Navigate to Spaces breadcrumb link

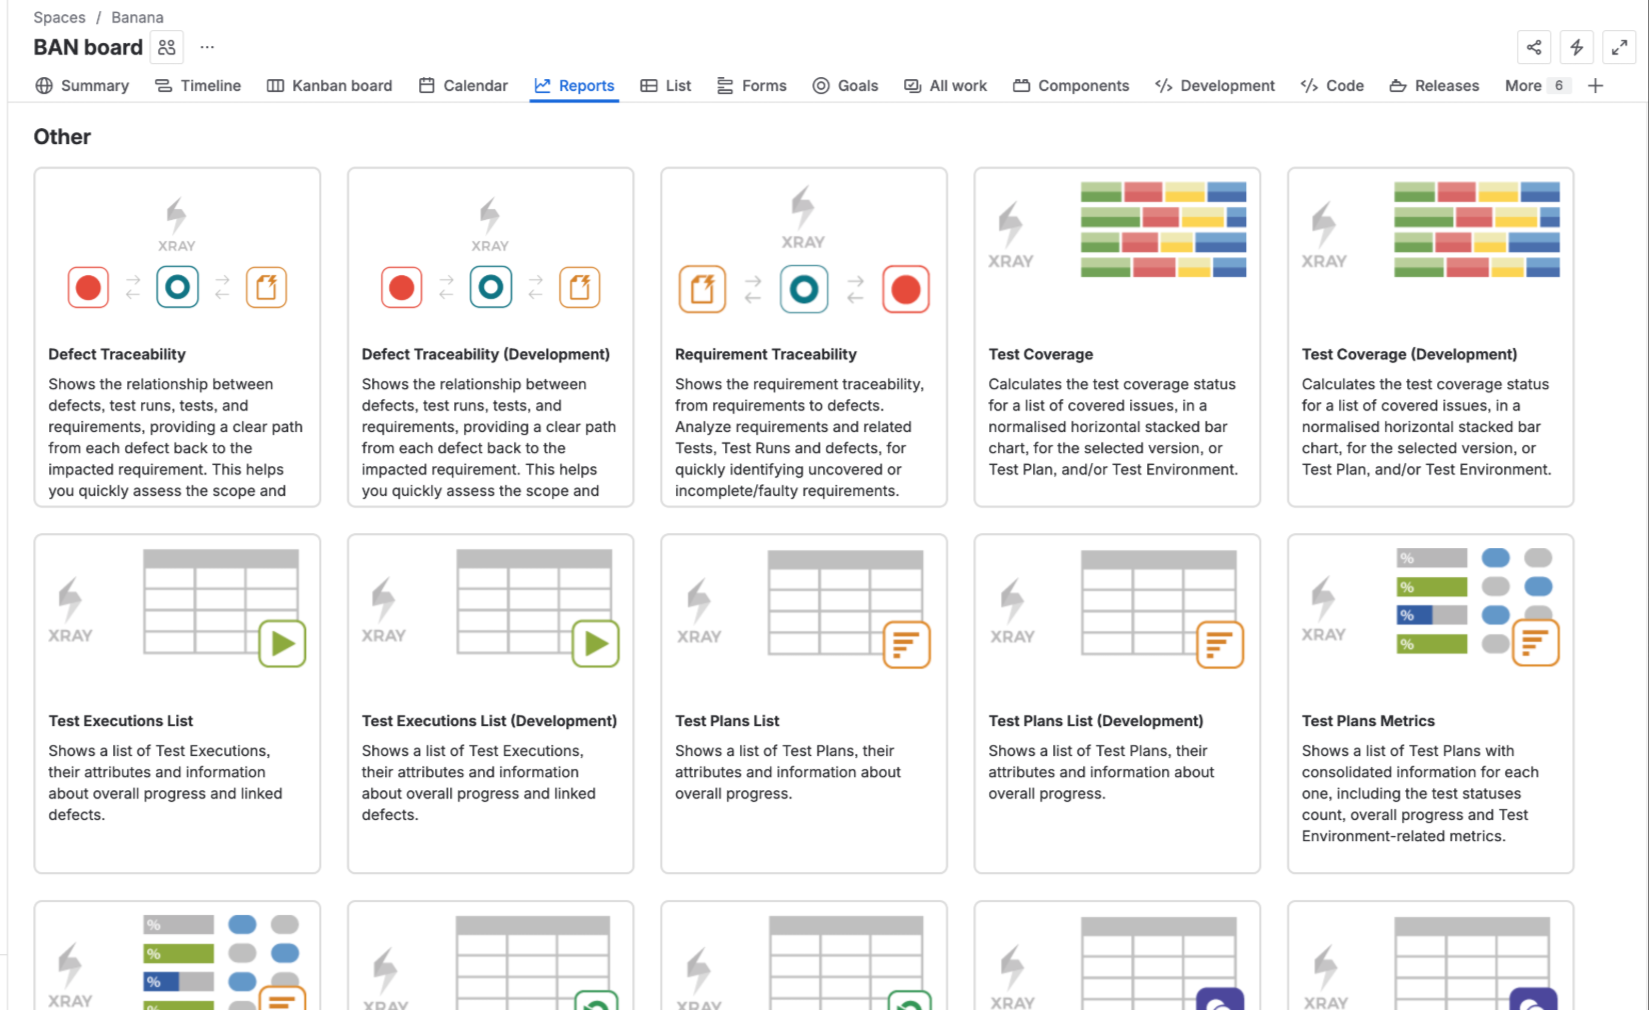click(59, 17)
